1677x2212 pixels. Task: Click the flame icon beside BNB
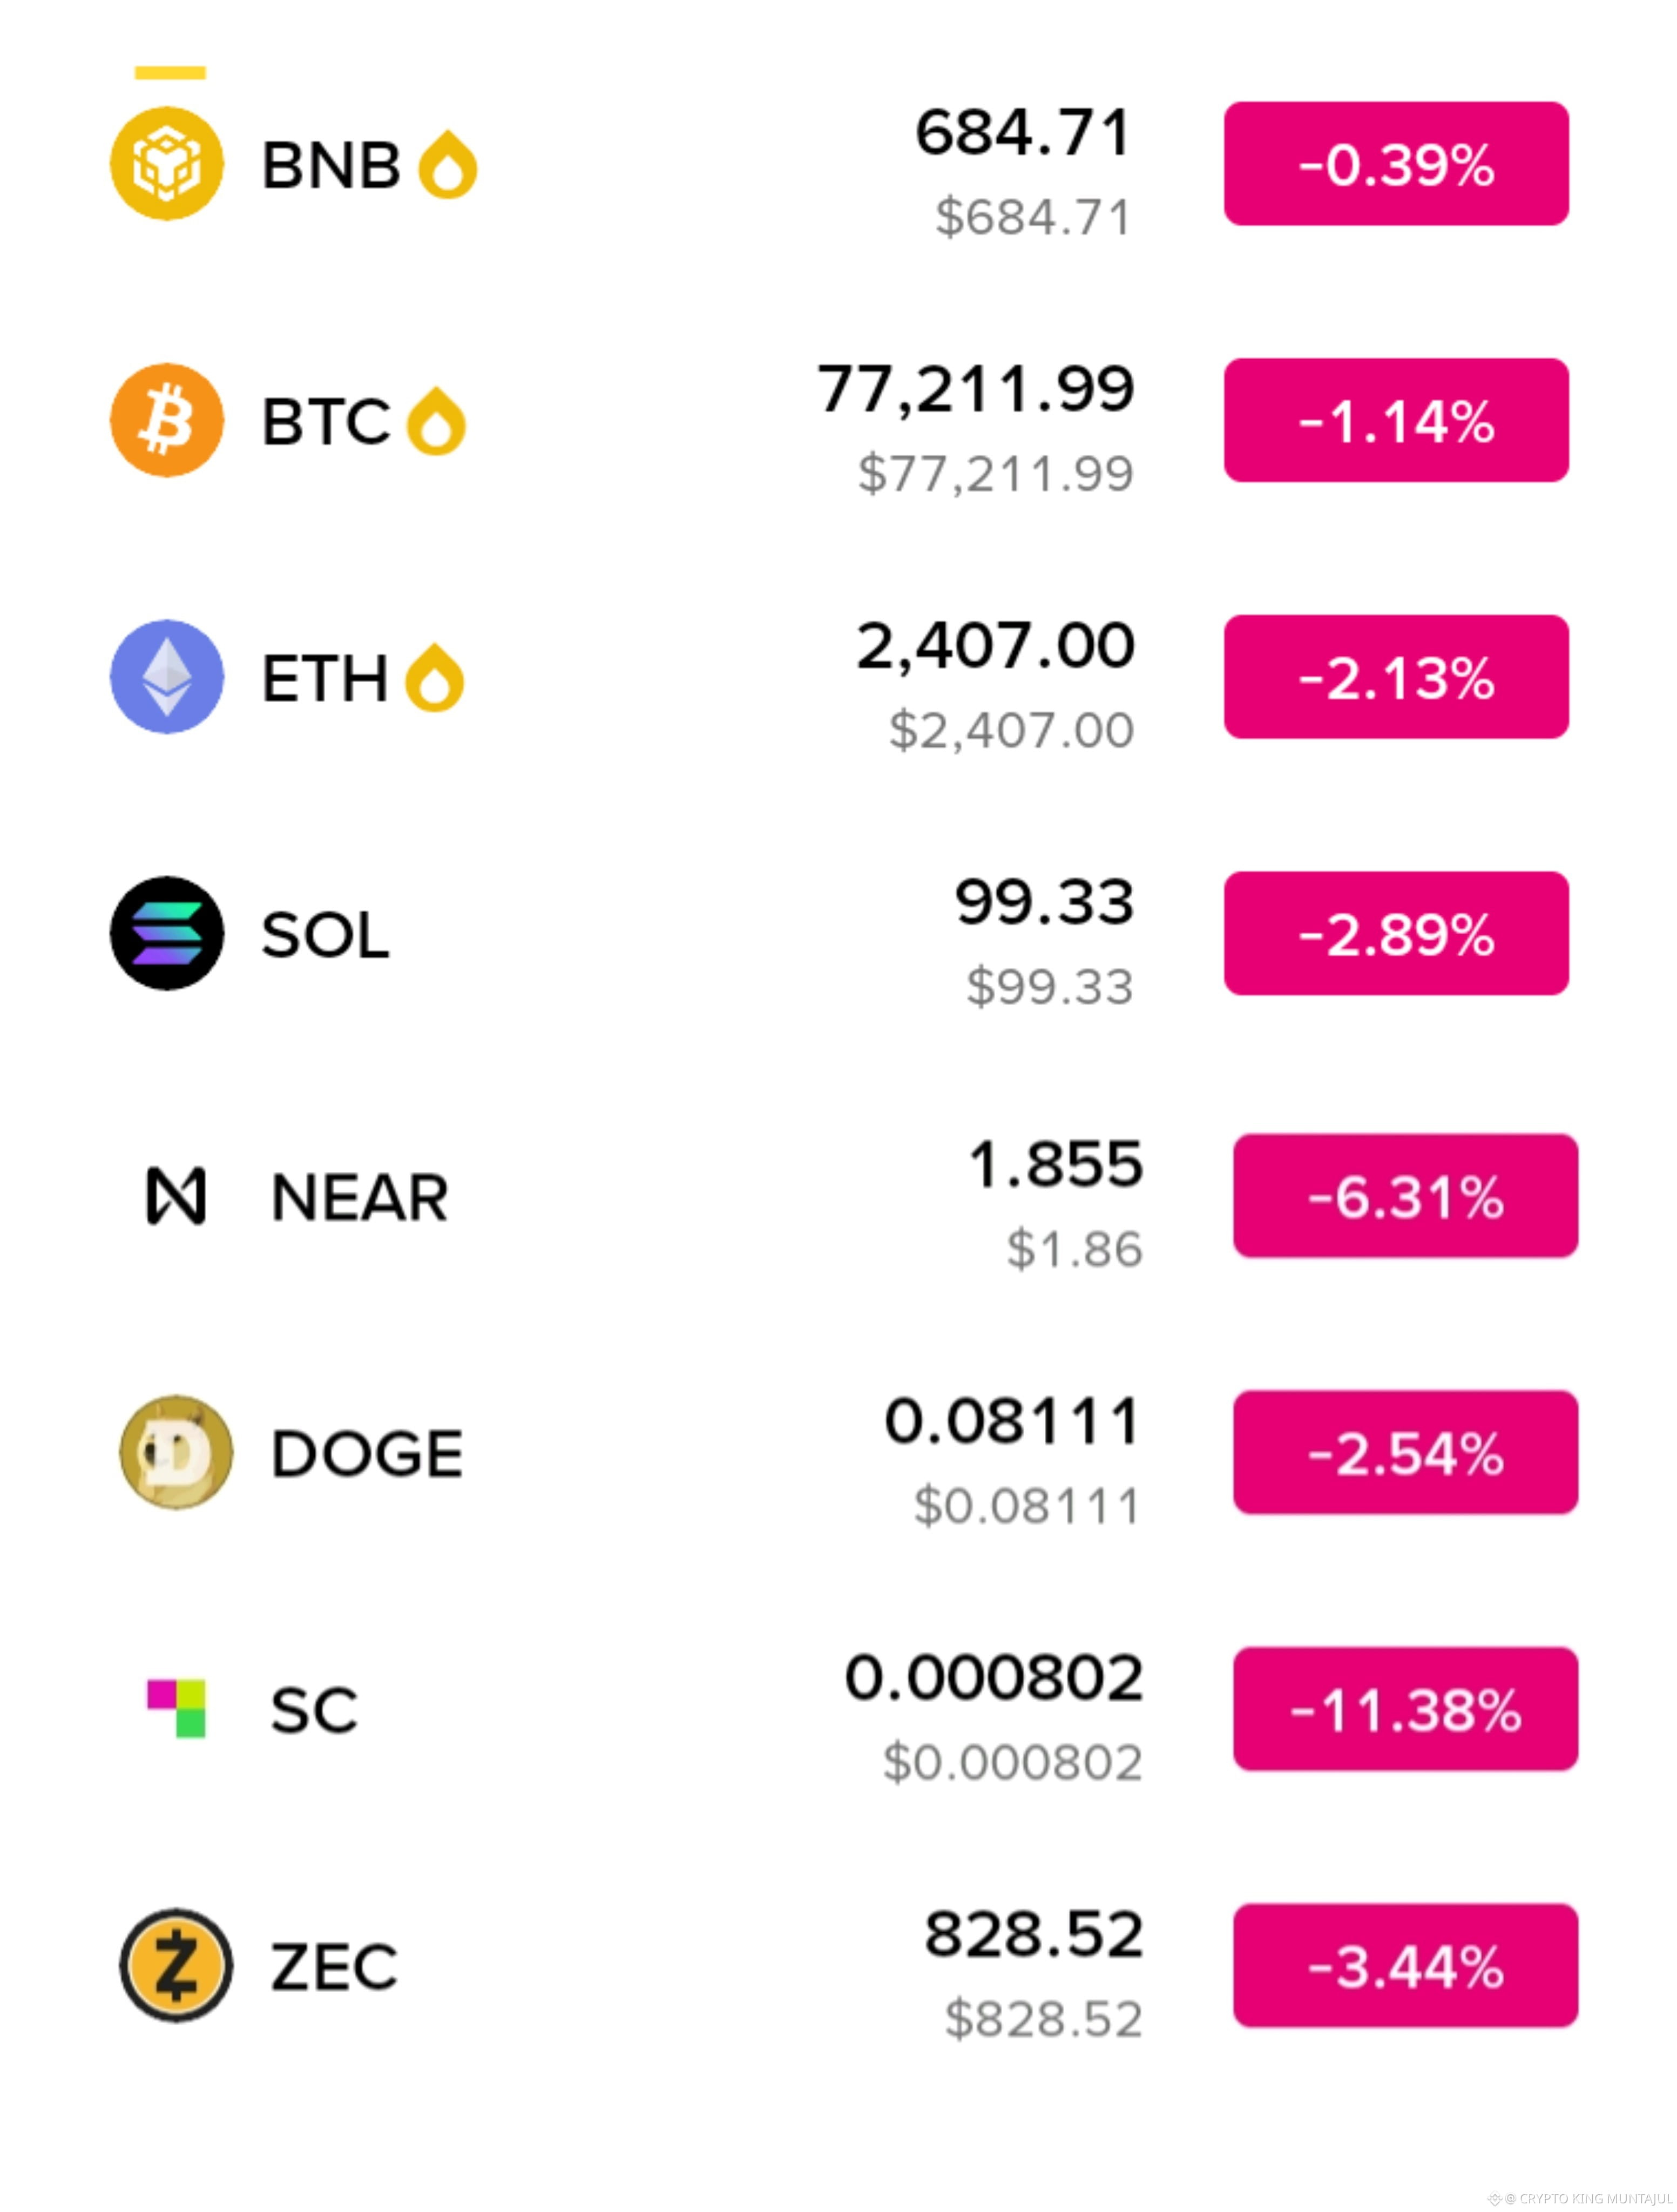point(448,164)
